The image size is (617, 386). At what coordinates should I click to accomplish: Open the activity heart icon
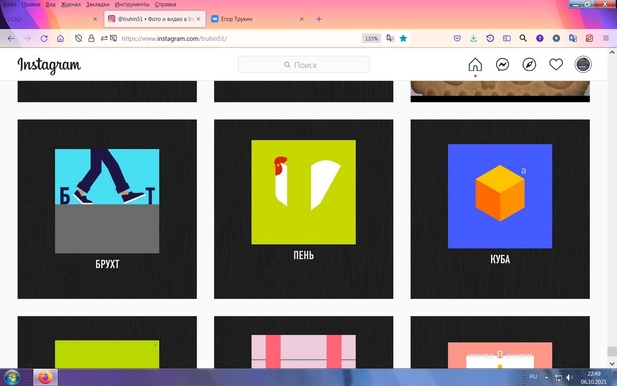coord(556,64)
